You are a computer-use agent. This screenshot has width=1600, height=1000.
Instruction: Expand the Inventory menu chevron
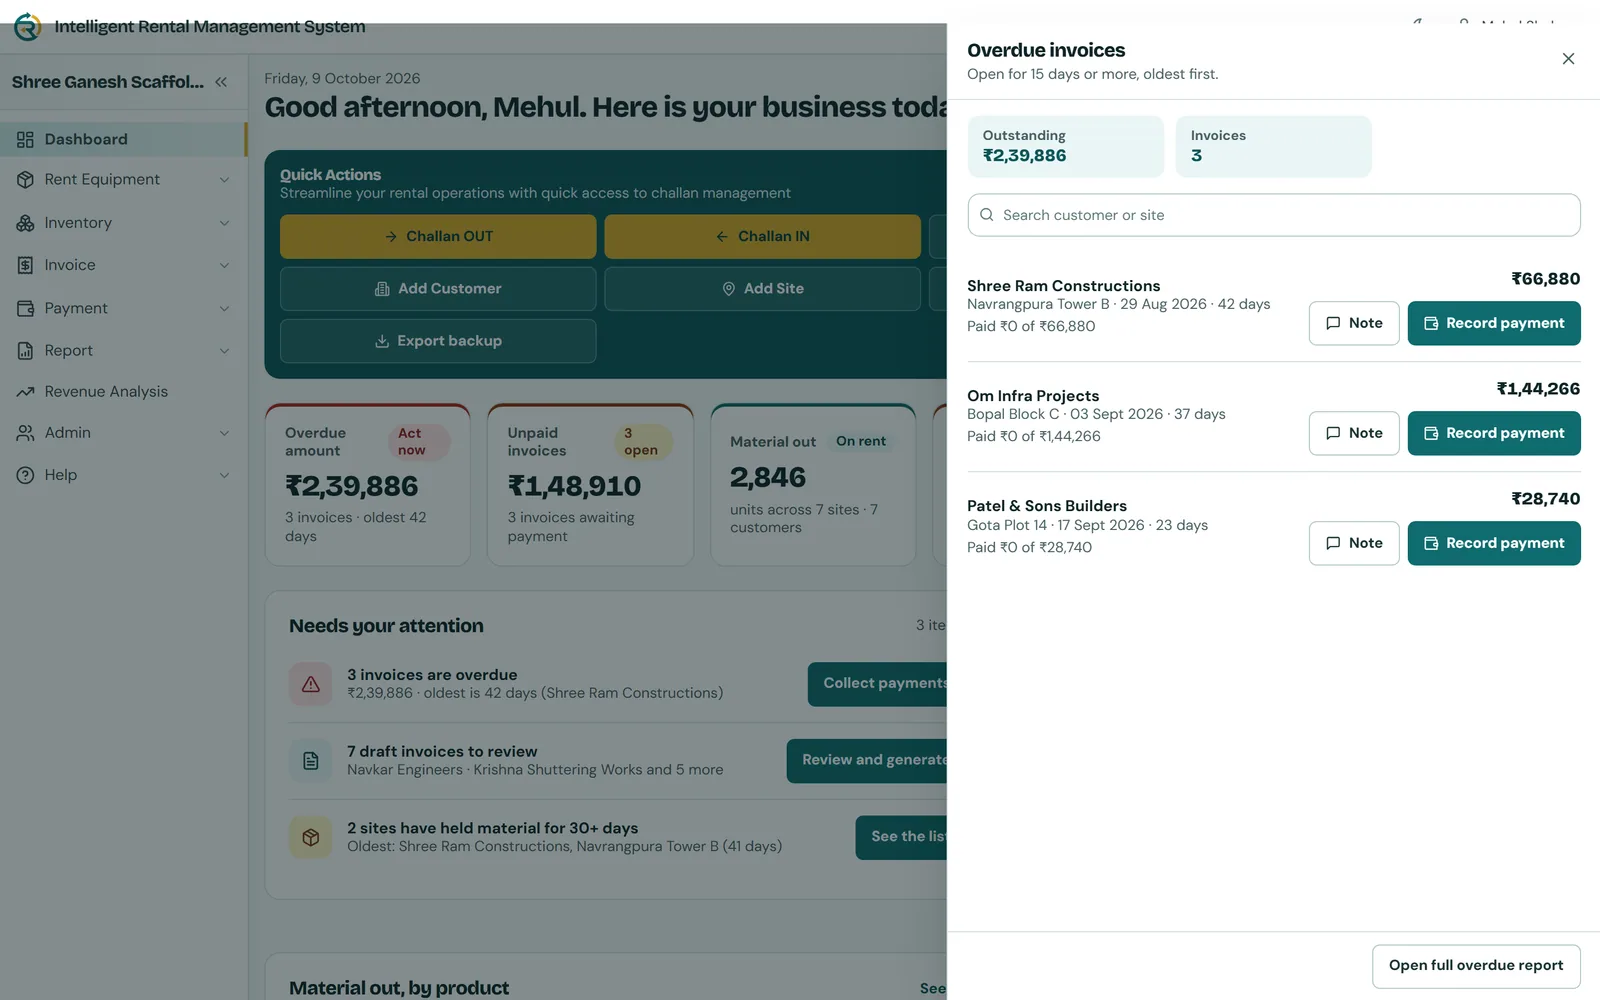[224, 223]
